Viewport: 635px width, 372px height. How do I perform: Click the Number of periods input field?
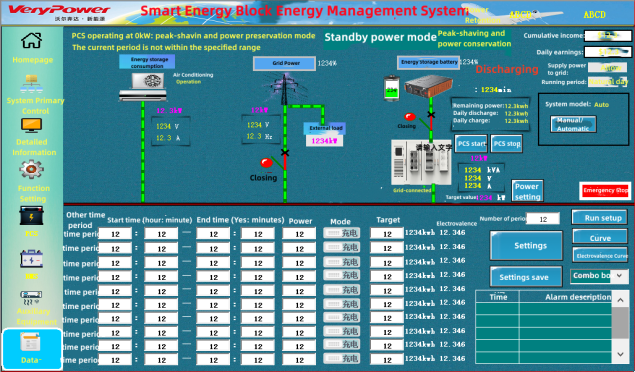coord(543,219)
